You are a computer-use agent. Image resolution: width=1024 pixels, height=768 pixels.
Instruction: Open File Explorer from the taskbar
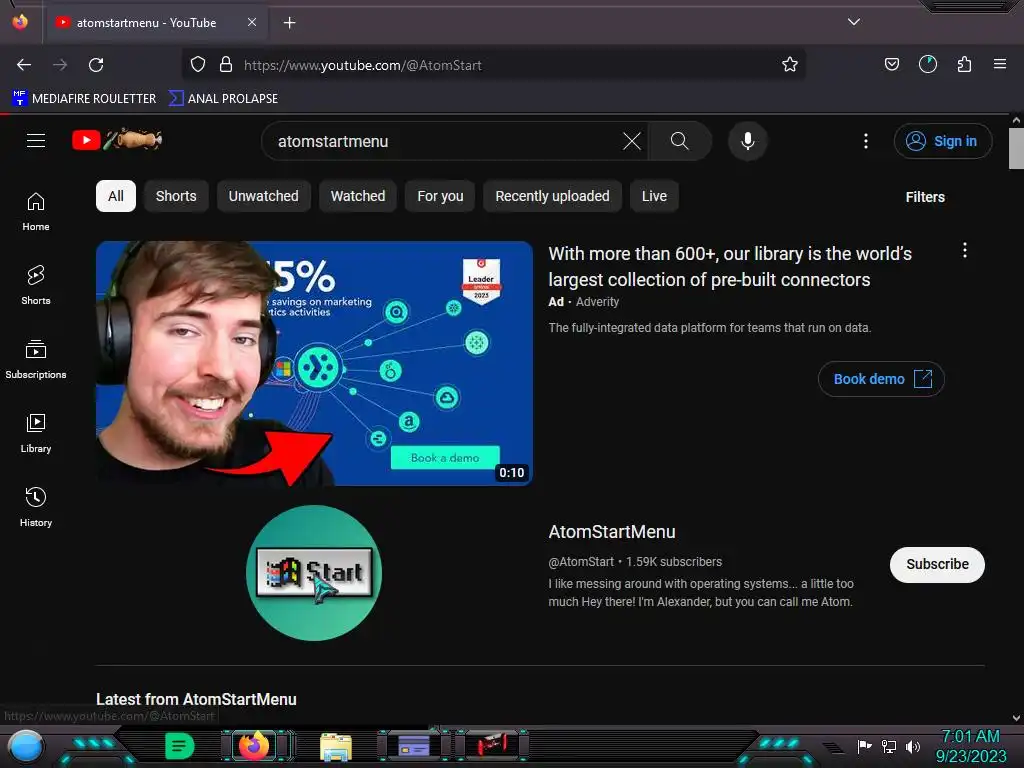point(336,746)
